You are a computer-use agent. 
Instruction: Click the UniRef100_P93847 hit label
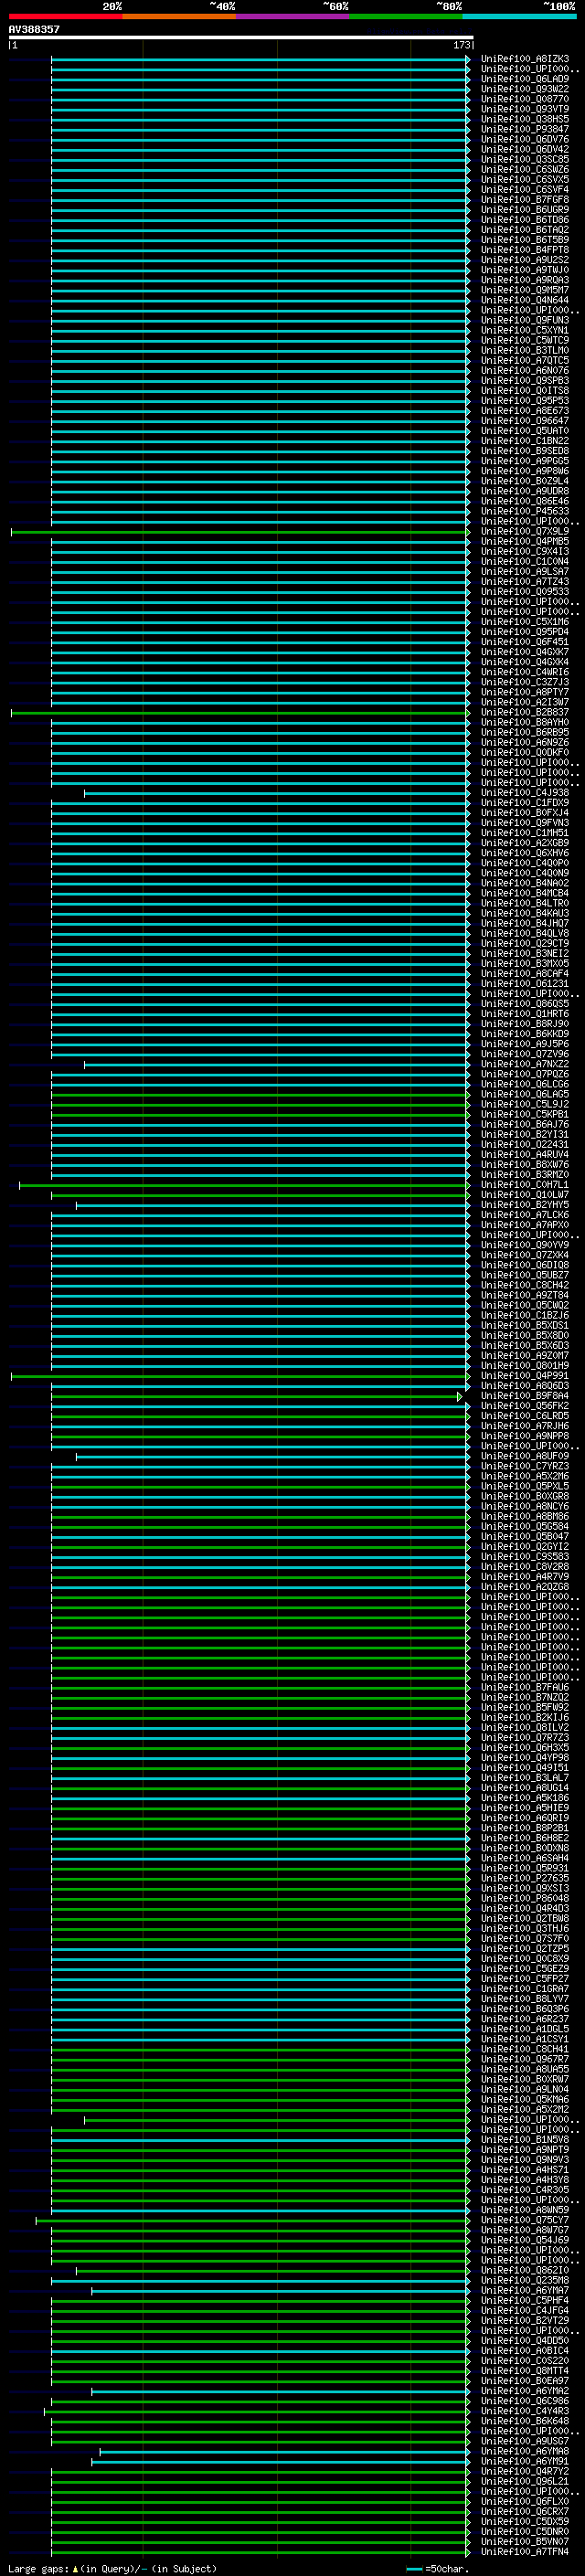pyautogui.click(x=524, y=129)
